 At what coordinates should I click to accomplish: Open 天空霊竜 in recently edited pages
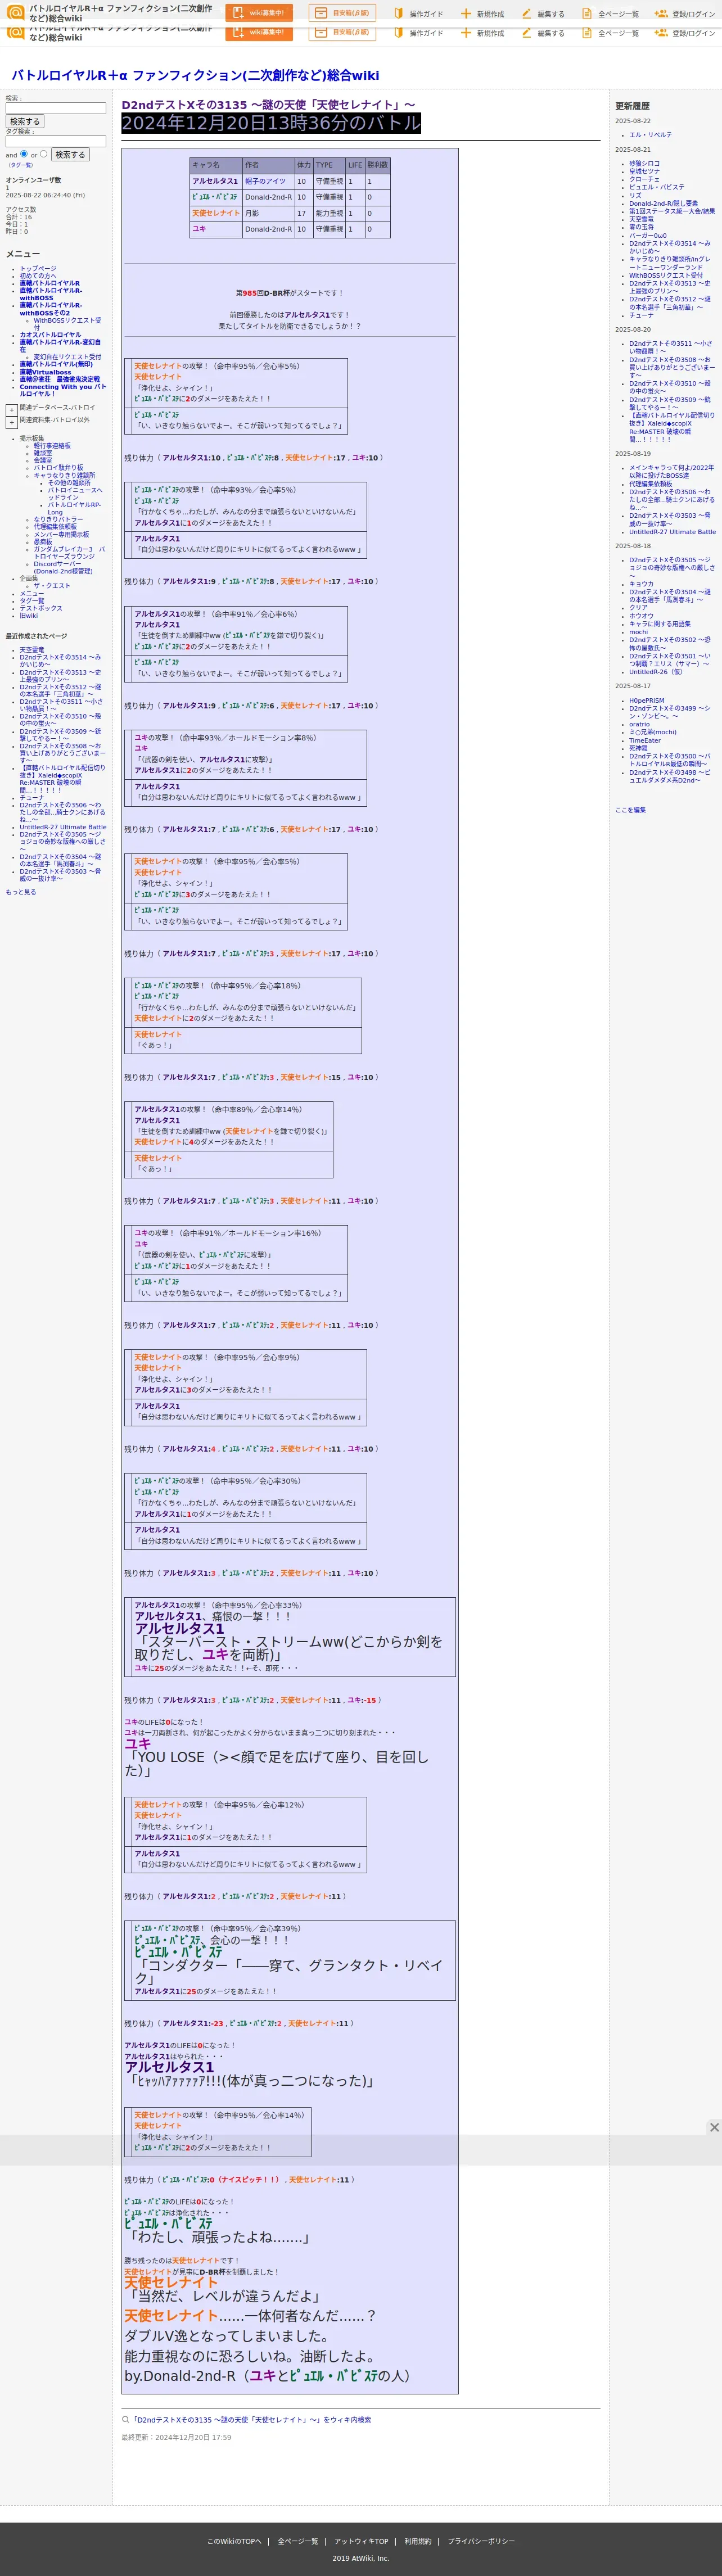pos(32,650)
